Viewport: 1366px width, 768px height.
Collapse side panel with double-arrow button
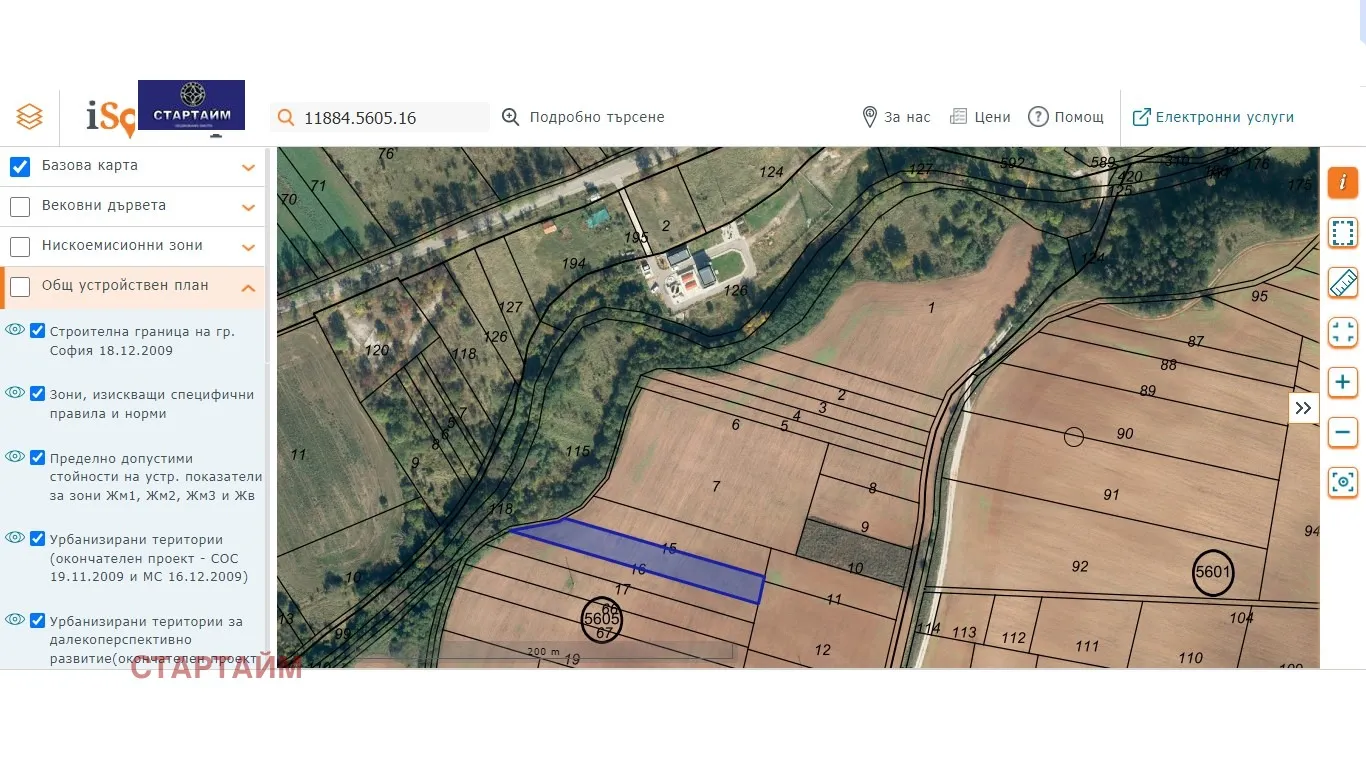pyautogui.click(x=1303, y=408)
